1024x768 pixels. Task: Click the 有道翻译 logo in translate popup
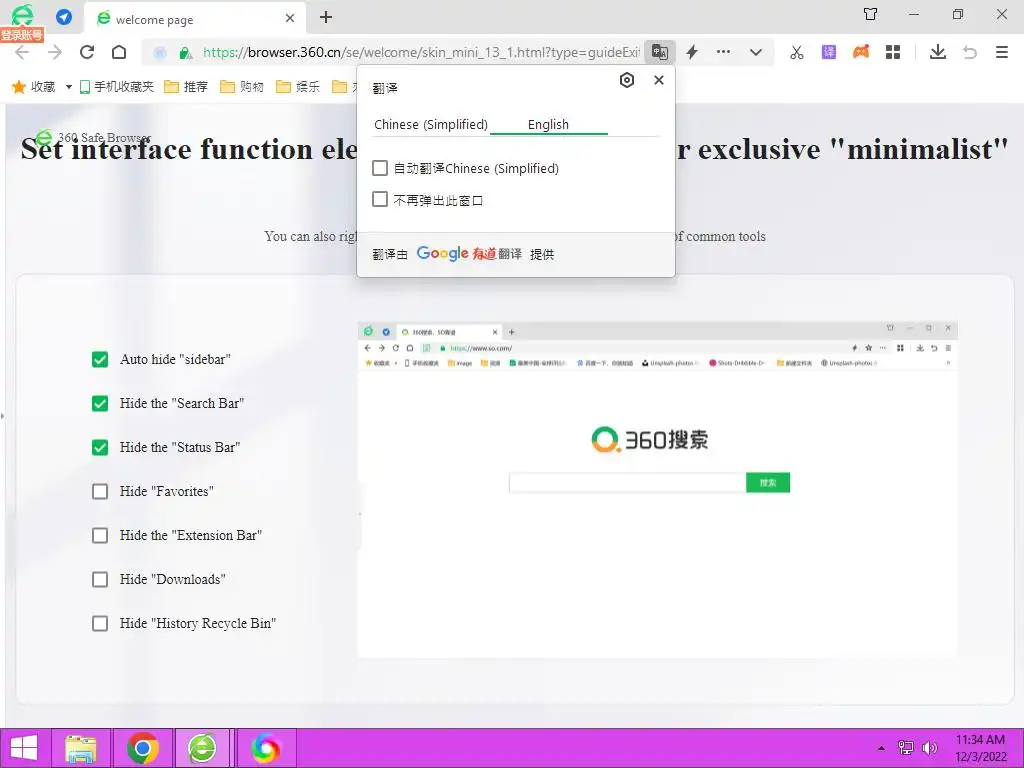point(496,253)
